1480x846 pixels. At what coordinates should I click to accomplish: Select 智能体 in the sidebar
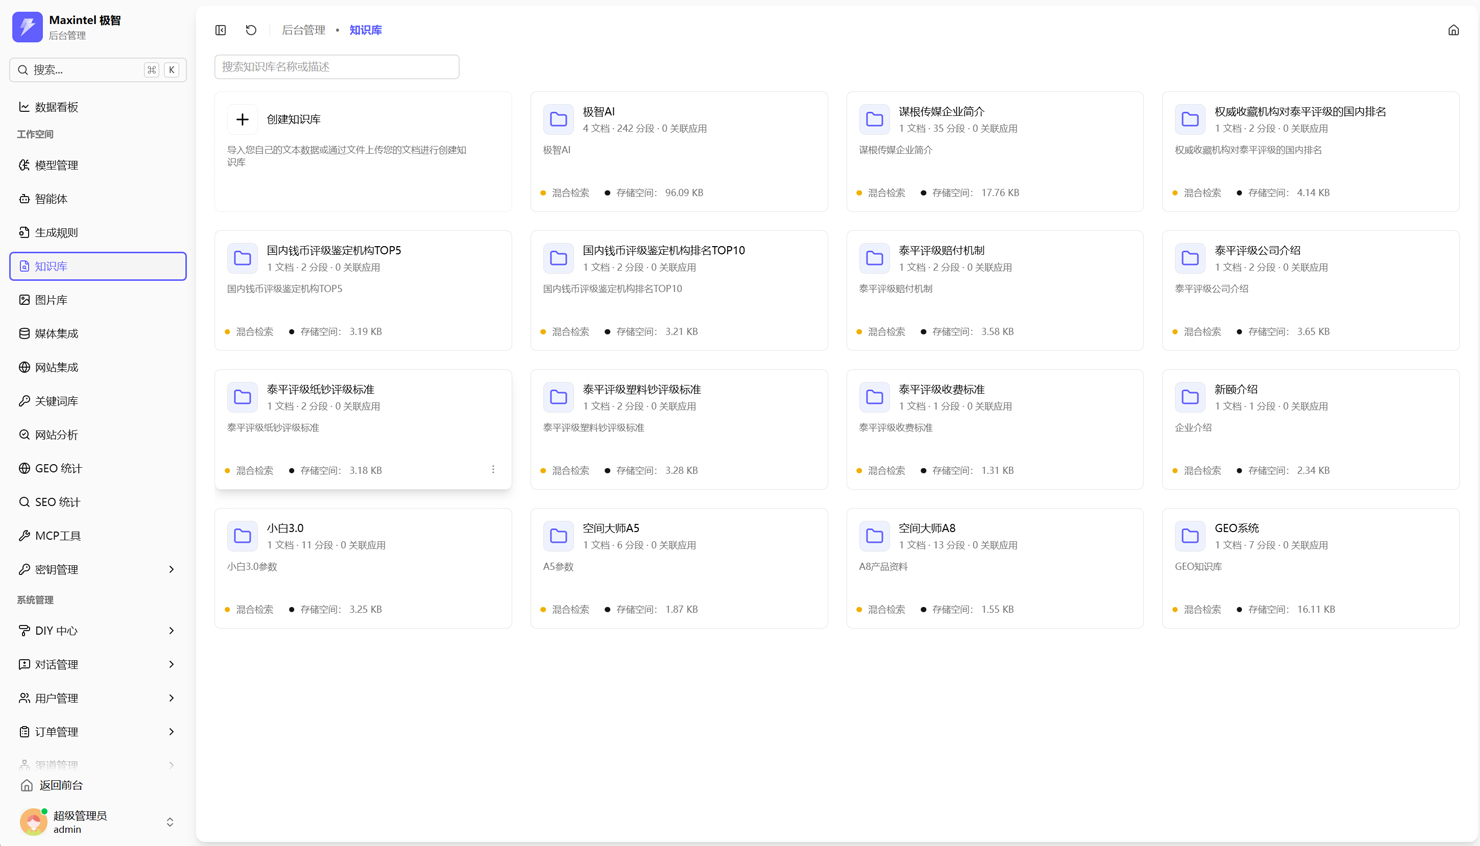(51, 199)
